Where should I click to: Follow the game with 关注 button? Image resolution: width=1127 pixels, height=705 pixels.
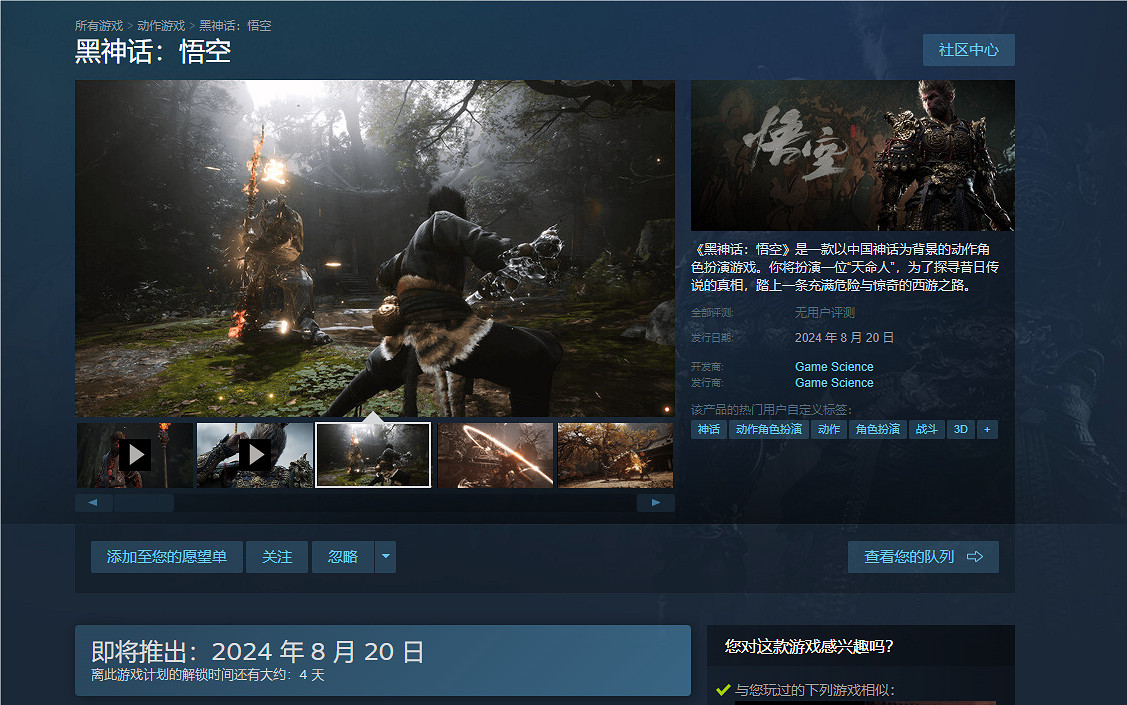pyautogui.click(x=277, y=557)
